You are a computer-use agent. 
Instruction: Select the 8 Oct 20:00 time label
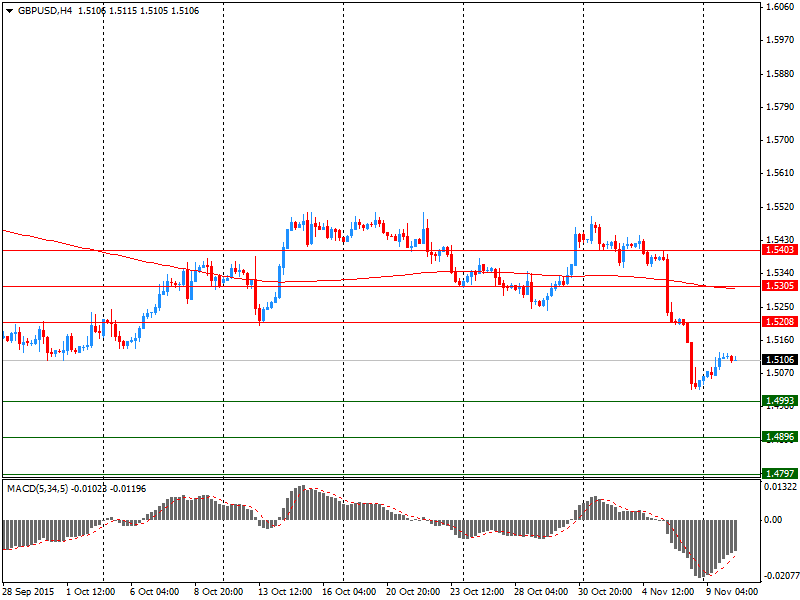(x=219, y=592)
